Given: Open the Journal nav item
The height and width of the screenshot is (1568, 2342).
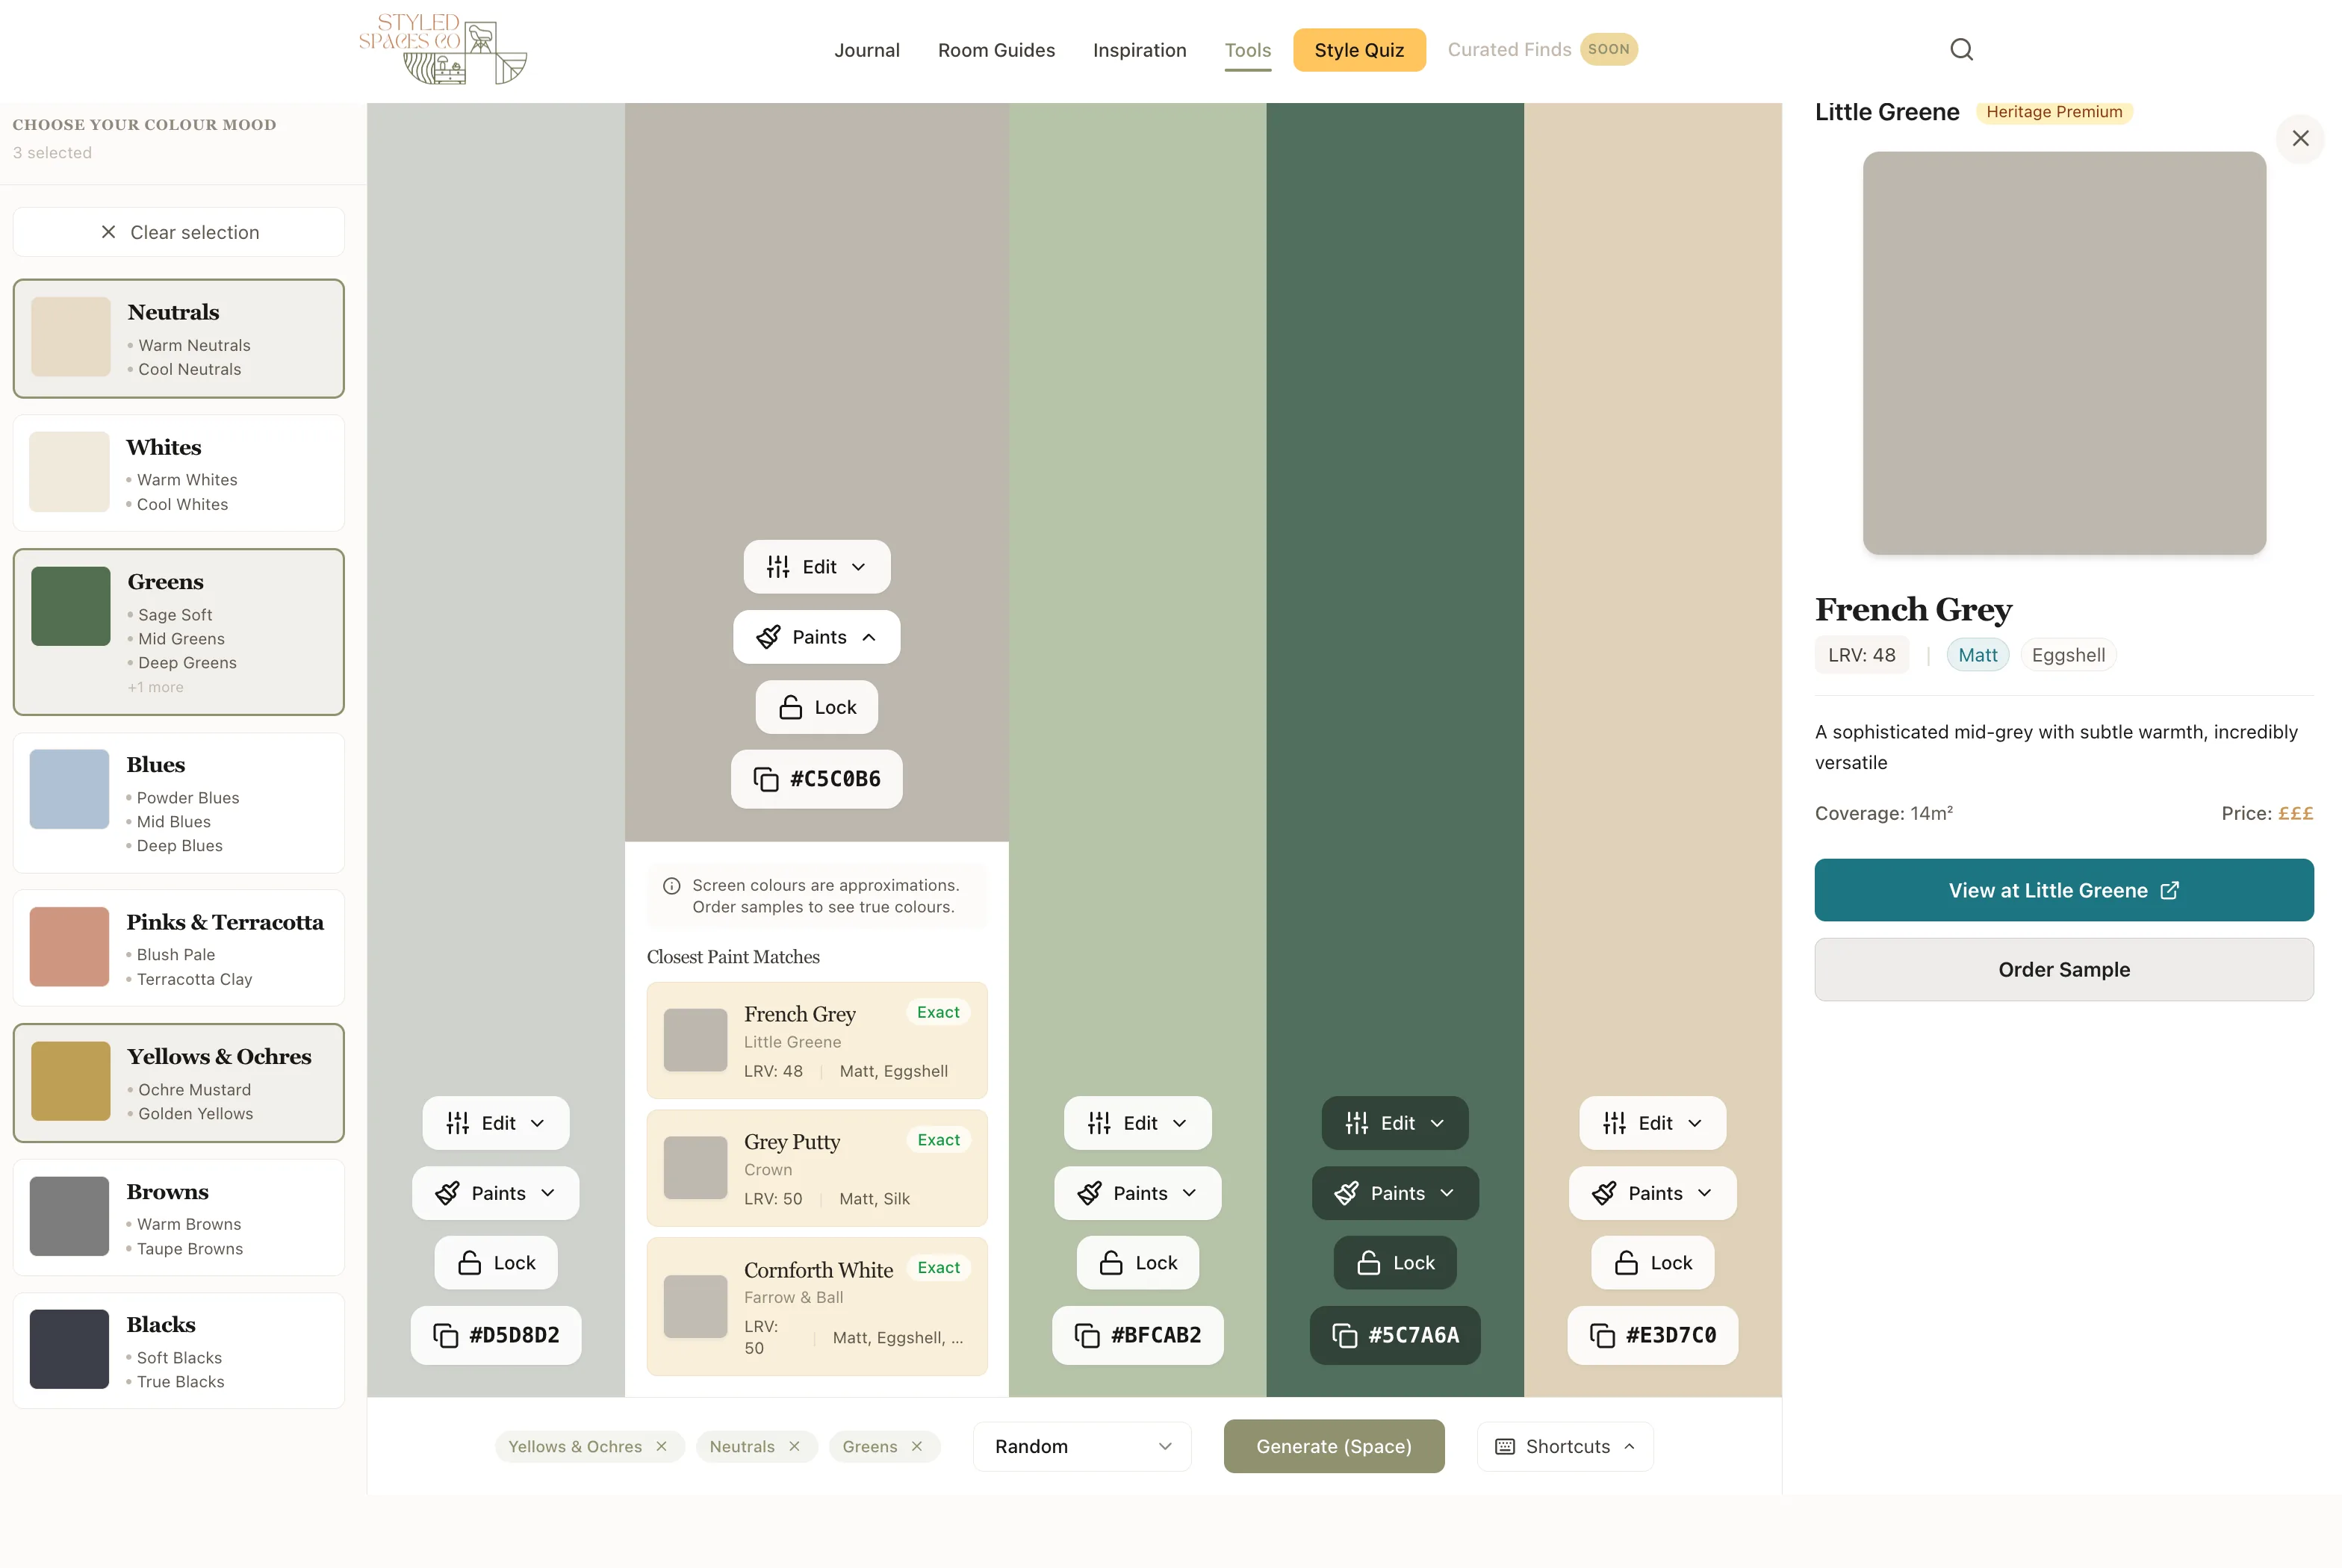Looking at the screenshot, I should (x=867, y=50).
